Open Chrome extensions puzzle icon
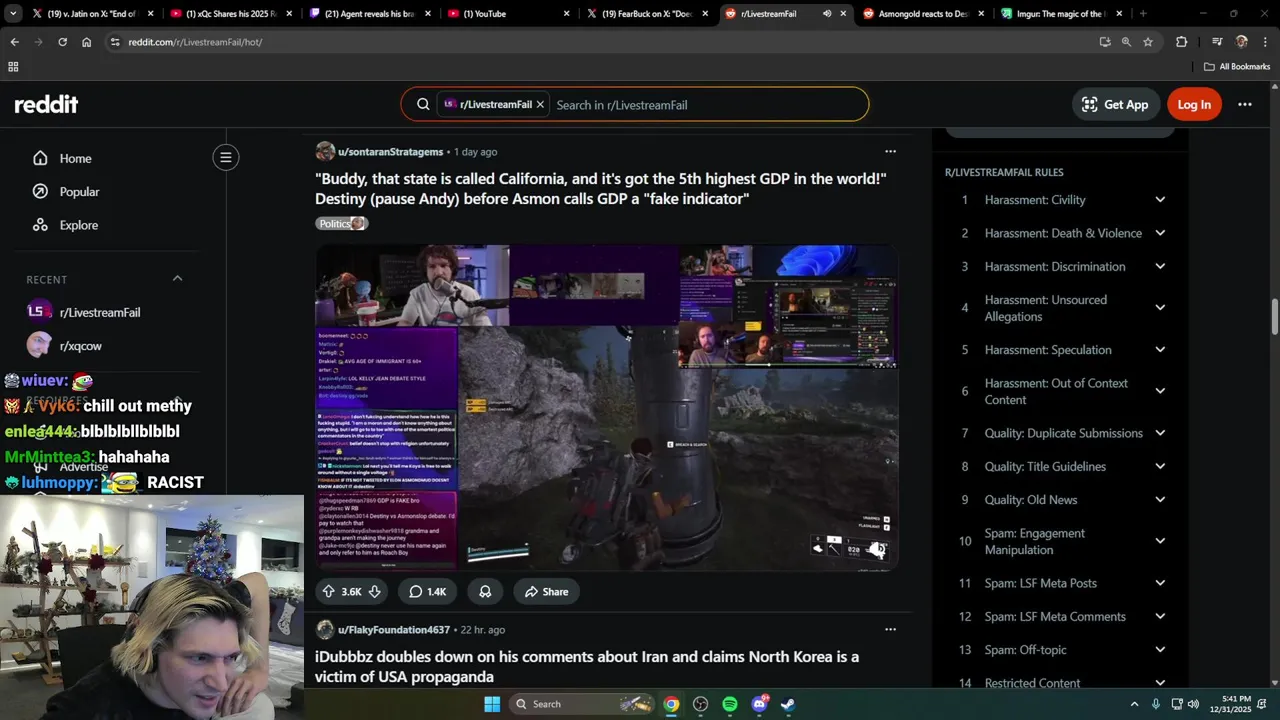This screenshot has height=720, width=1280. (x=1182, y=42)
